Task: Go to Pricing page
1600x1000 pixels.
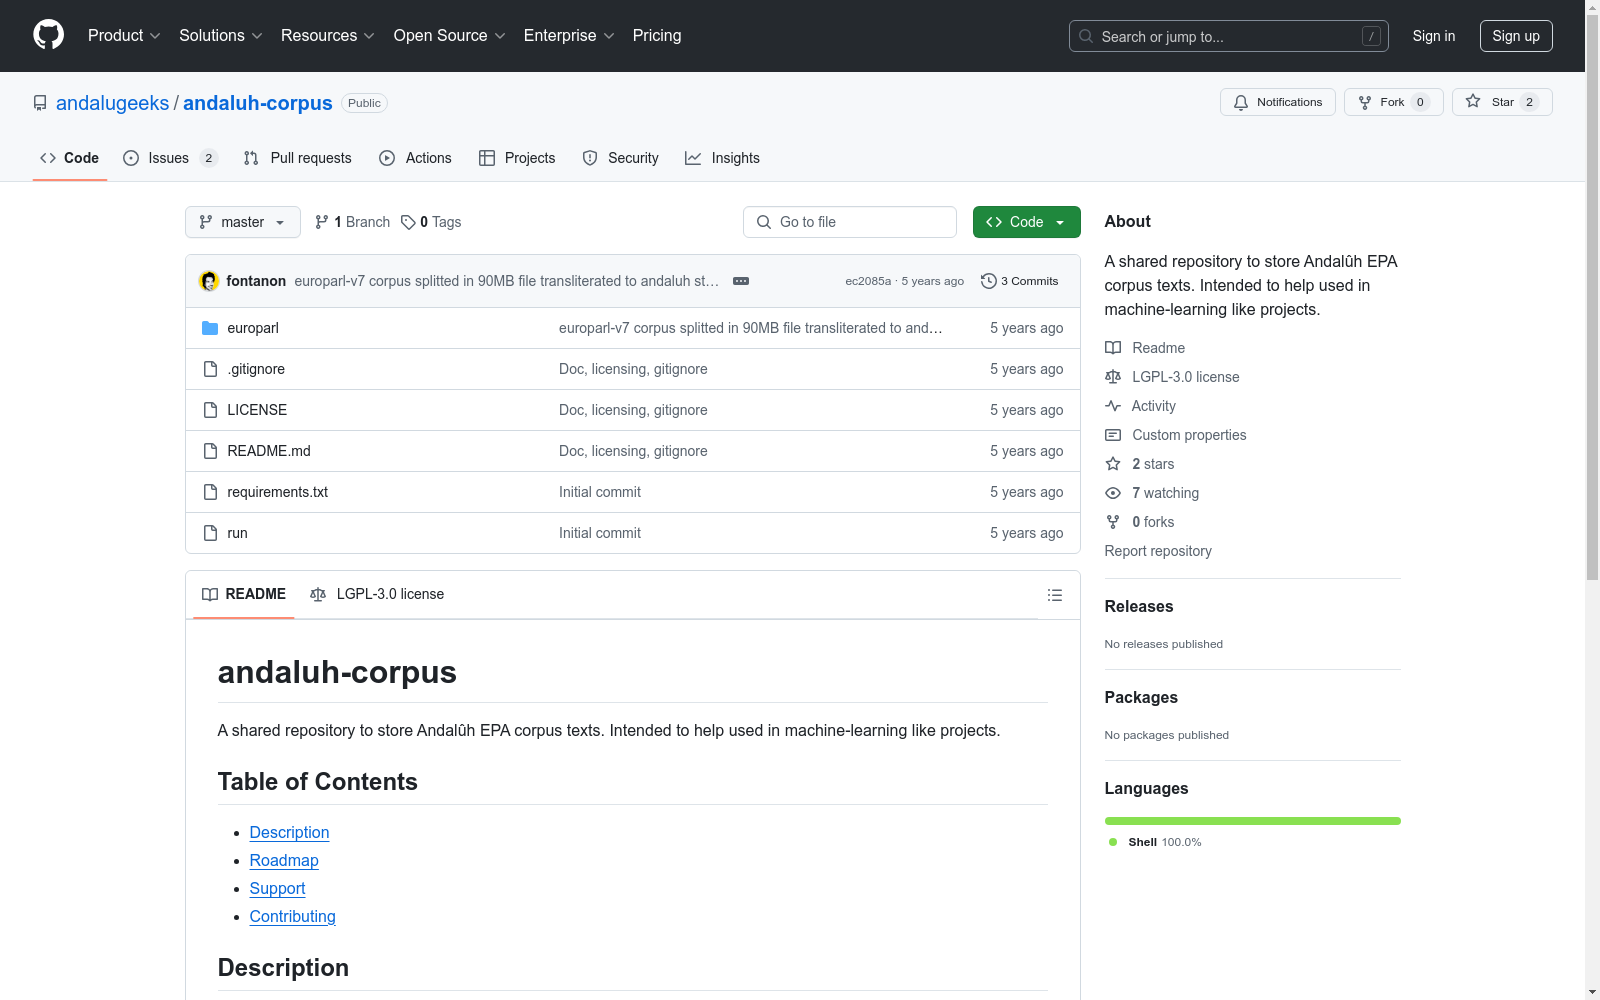Action: [657, 35]
